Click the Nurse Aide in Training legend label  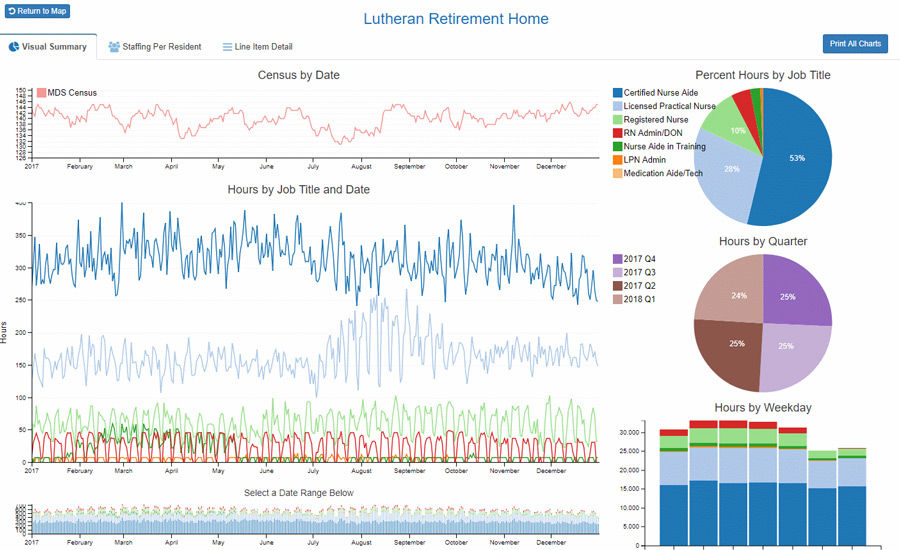[665, 146]
